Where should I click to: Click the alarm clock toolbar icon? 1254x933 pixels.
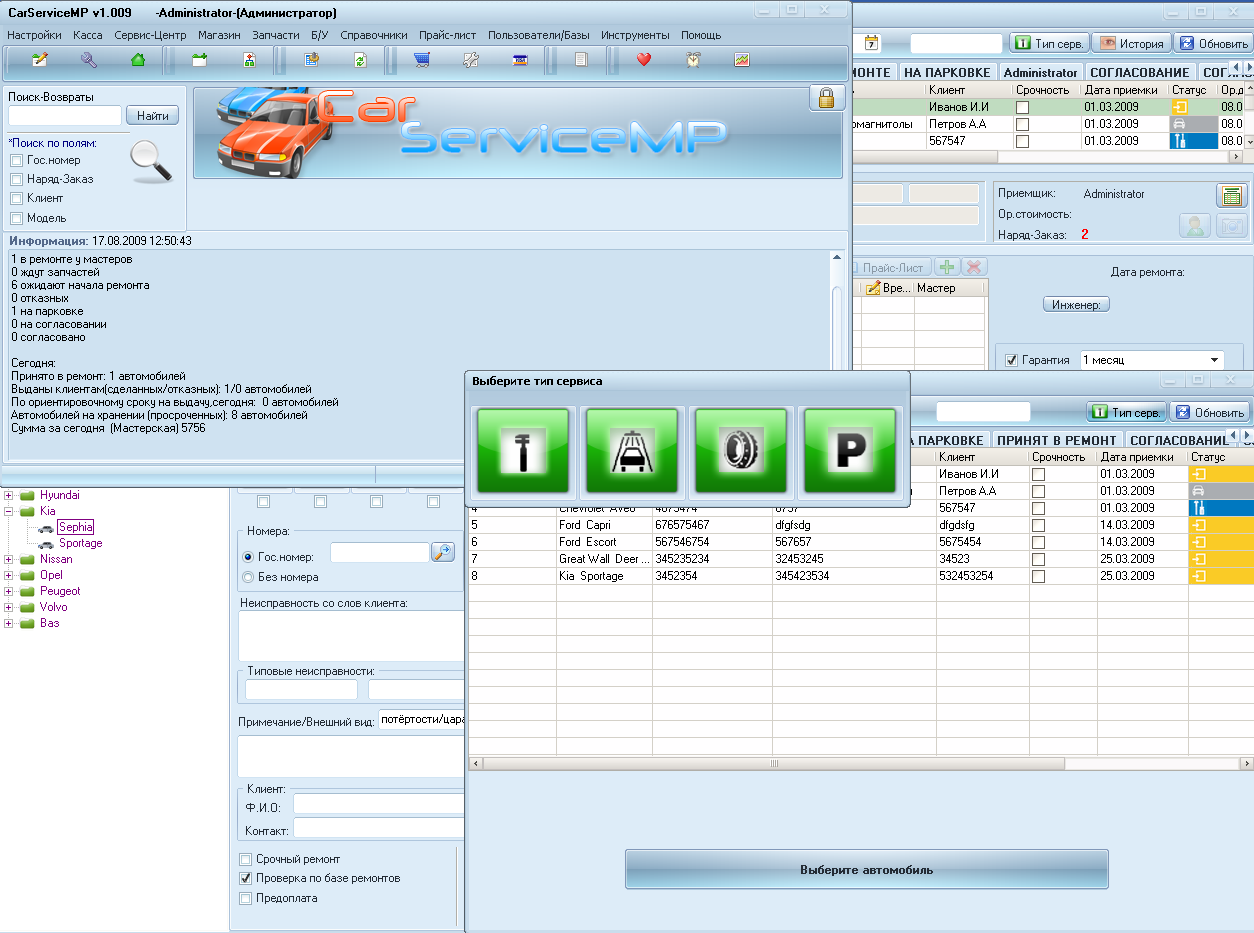click(x=693, y=60)
